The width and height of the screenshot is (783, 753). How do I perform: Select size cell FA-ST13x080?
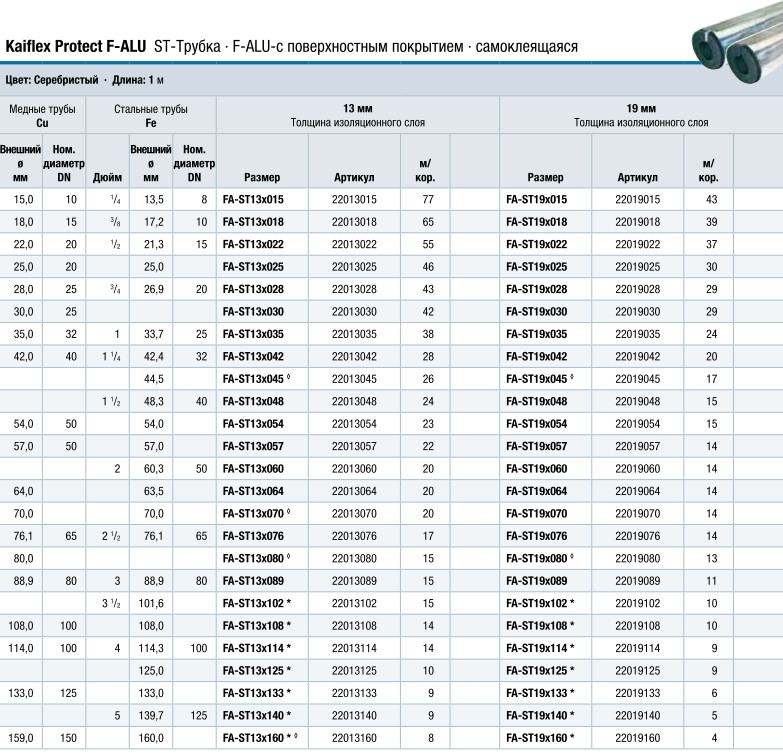coord(257,559)
